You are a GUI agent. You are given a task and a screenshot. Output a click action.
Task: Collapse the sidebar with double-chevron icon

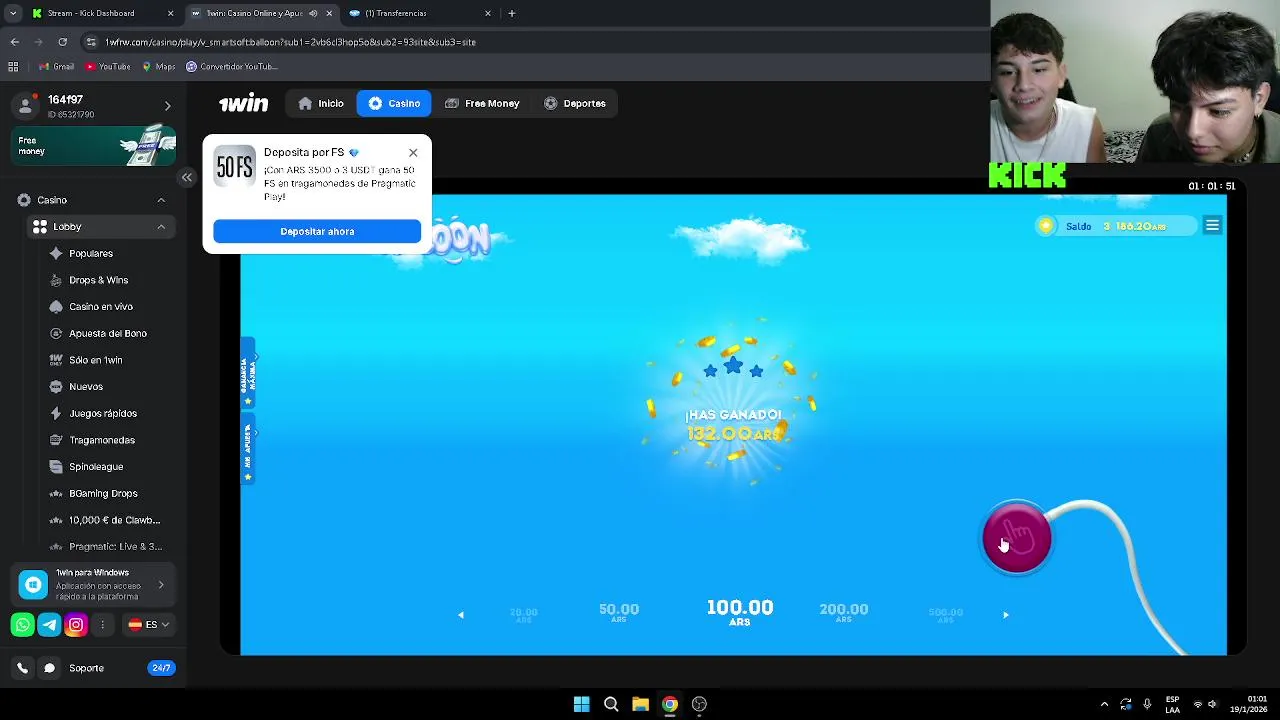[186, 178]
